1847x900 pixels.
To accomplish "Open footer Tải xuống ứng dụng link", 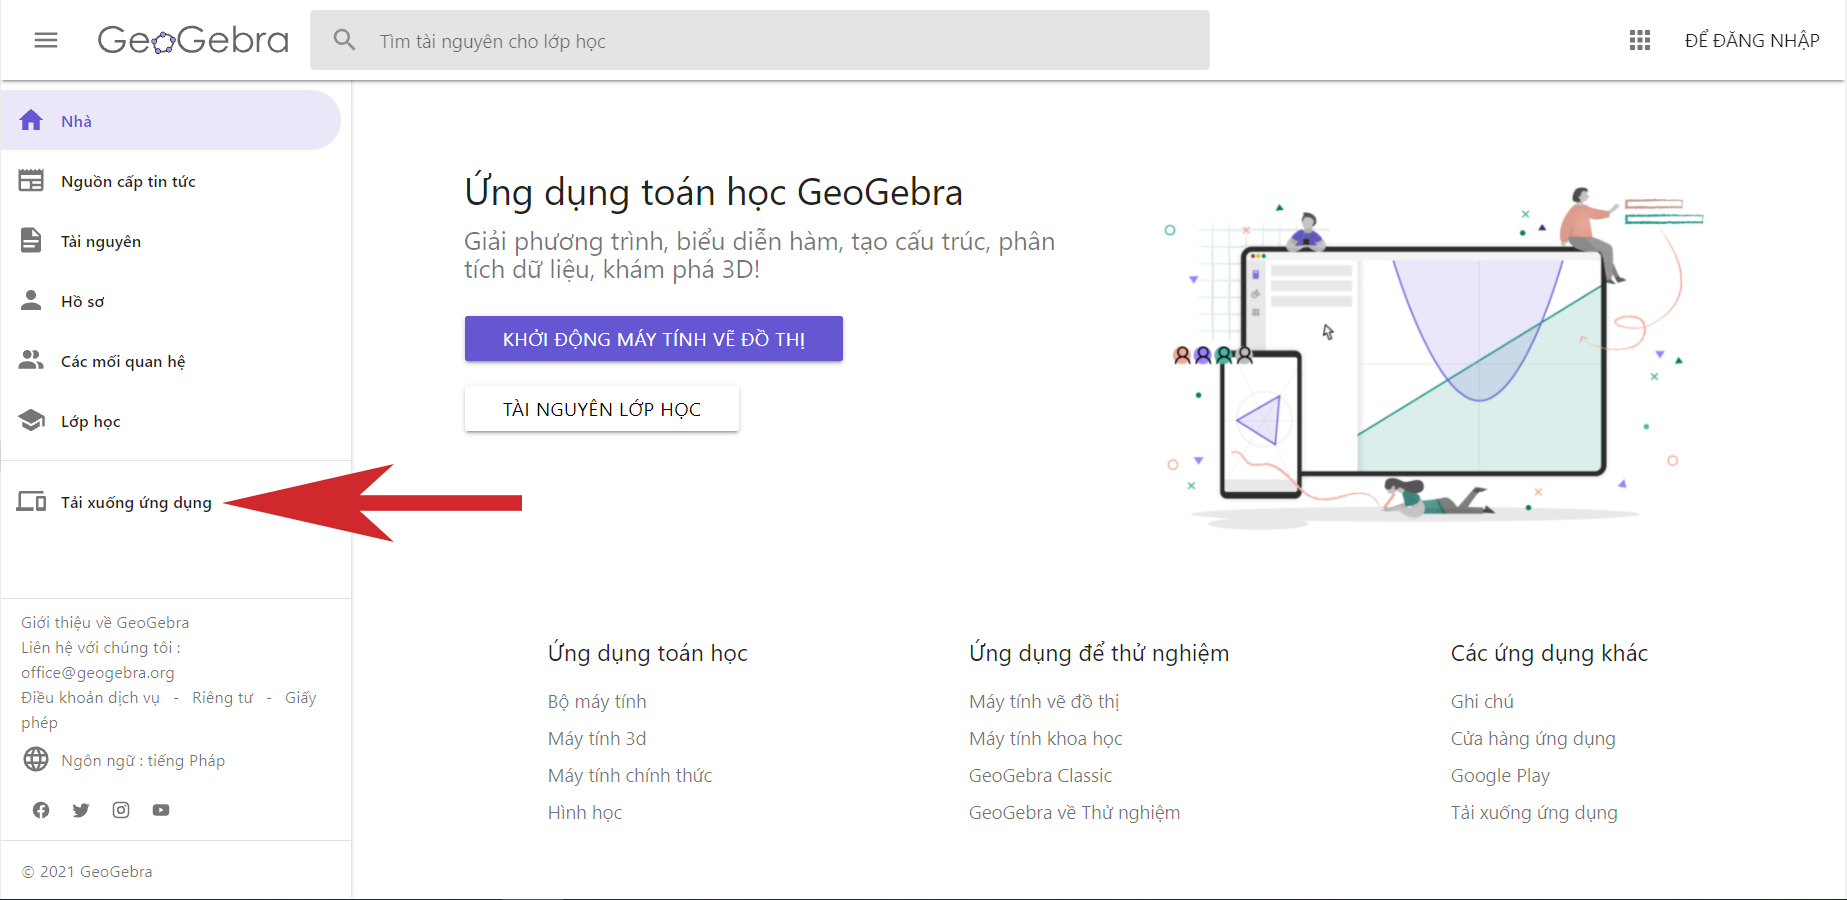I will (x=1534, y=813).
